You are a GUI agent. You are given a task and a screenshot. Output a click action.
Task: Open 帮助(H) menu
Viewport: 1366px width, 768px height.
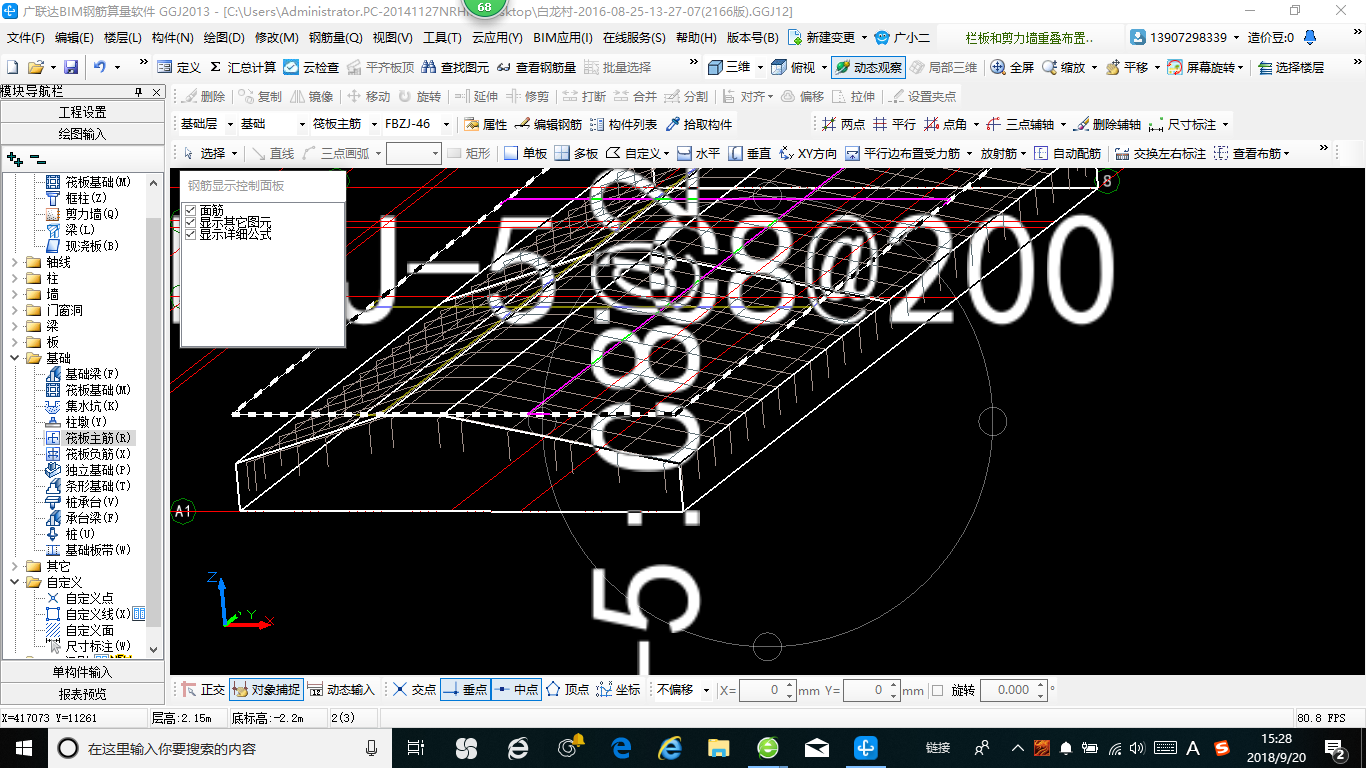pos(696,38)
